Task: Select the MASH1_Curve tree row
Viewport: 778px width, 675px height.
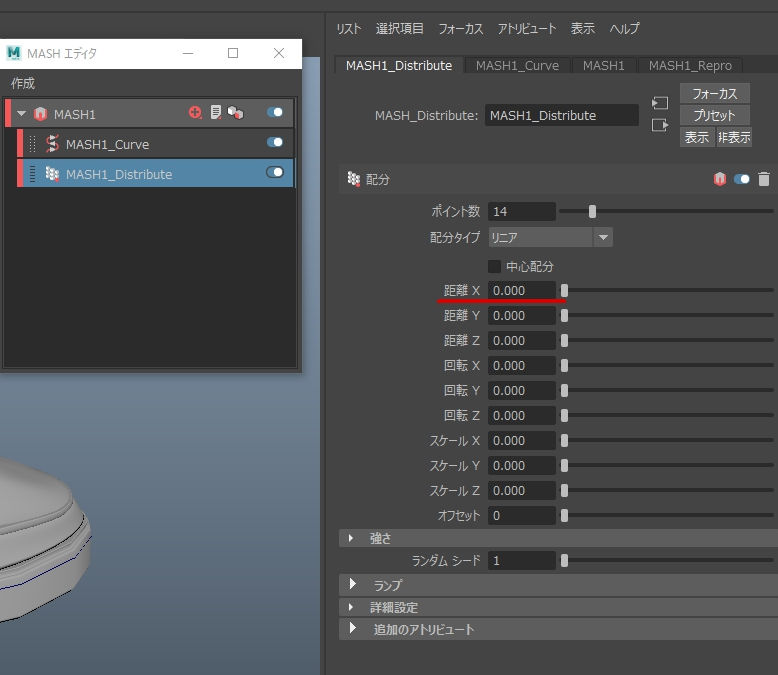Action: pyautogui.click(x=155, y=144)
